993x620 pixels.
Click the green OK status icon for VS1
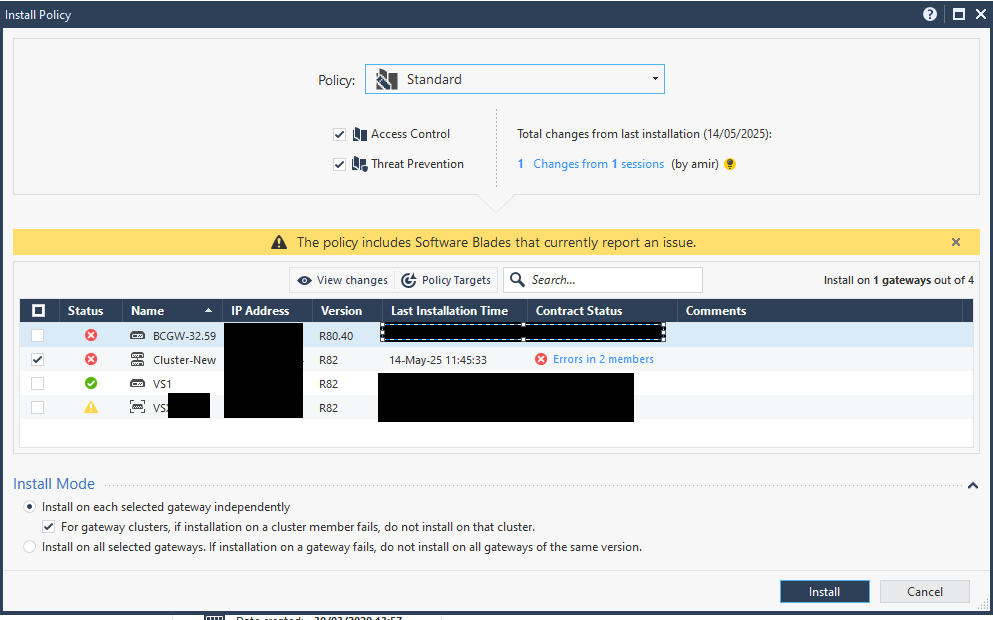(91, 384)
